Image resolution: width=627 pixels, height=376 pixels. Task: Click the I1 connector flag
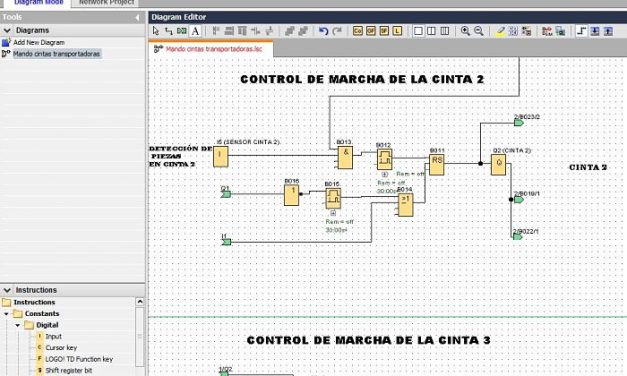coord(227,242)
